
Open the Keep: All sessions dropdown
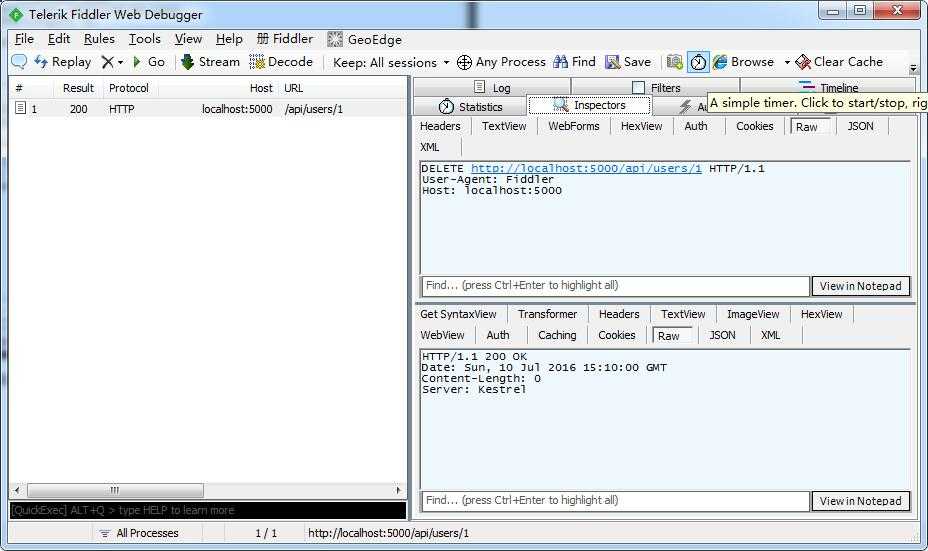(x=391, y=62)
